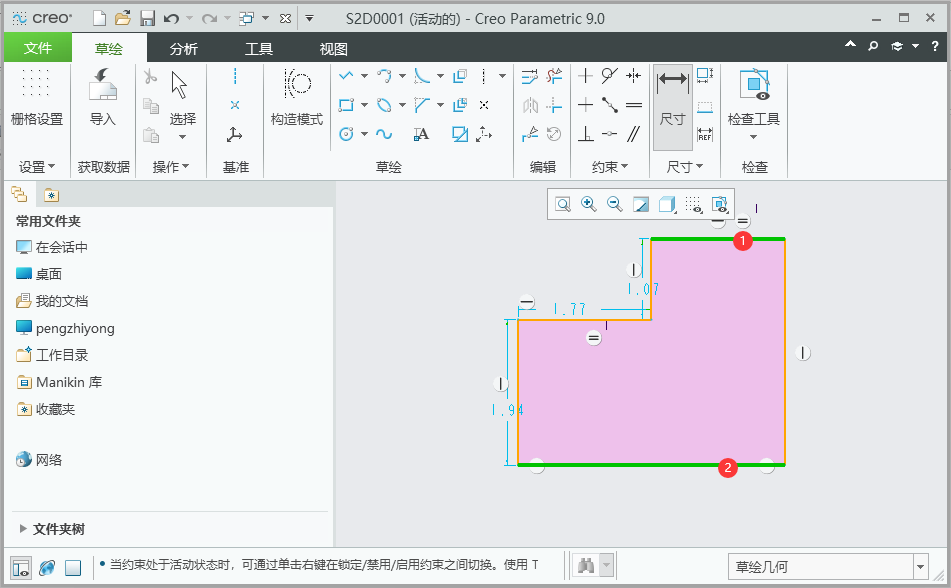This screenshot has height=588, width=951.
Task: Place a datum coordinate system
Action: 235,134
